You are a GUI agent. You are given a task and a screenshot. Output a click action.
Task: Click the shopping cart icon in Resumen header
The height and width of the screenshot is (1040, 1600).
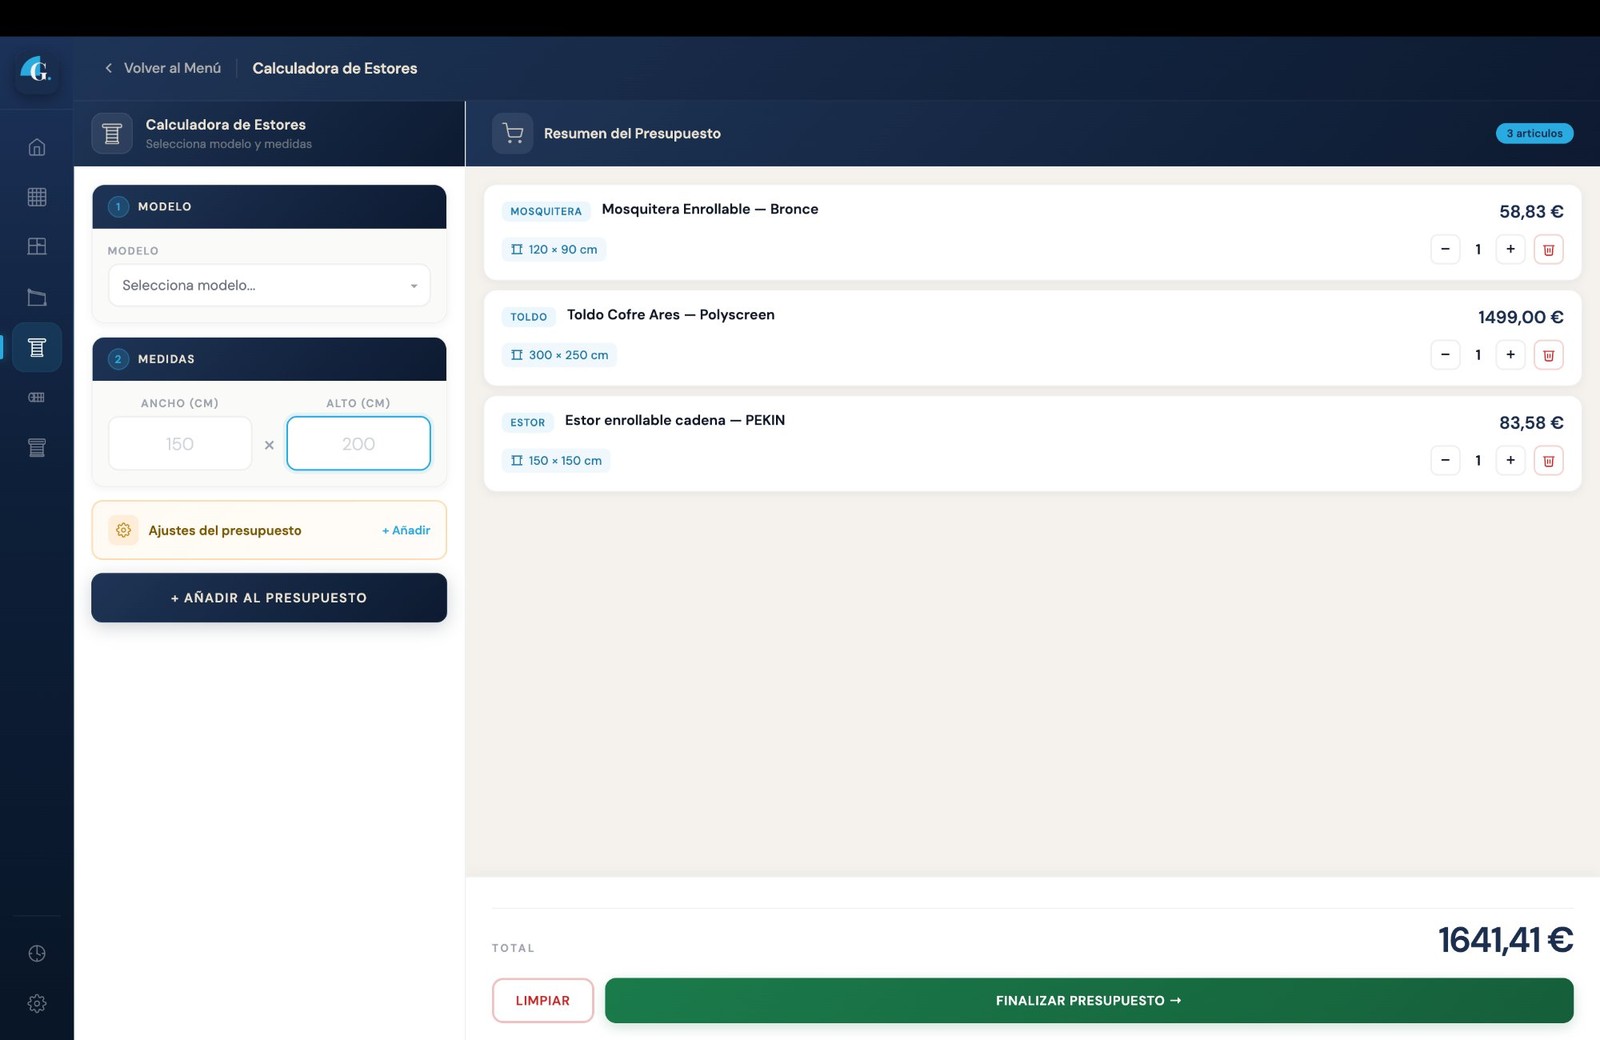(x=513, y=133)
